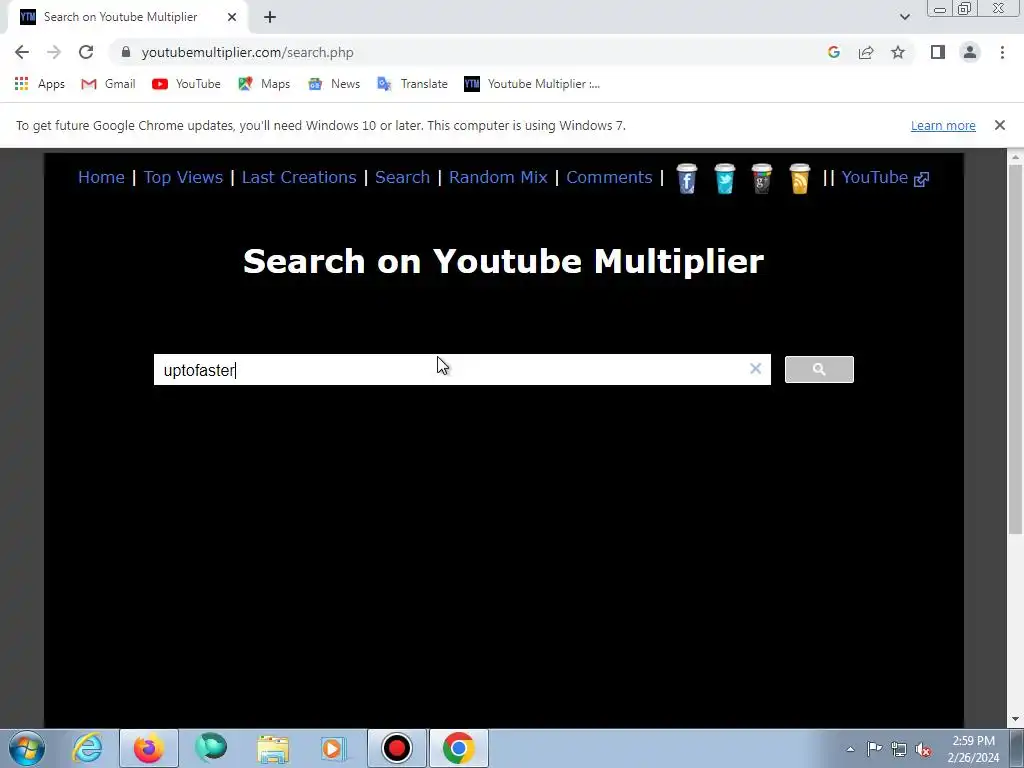Image resolution: width=1024 pixels, height=768 pixels.
Task: Open the Youtube Multiplier bookmark
Action: coord(532,84)
